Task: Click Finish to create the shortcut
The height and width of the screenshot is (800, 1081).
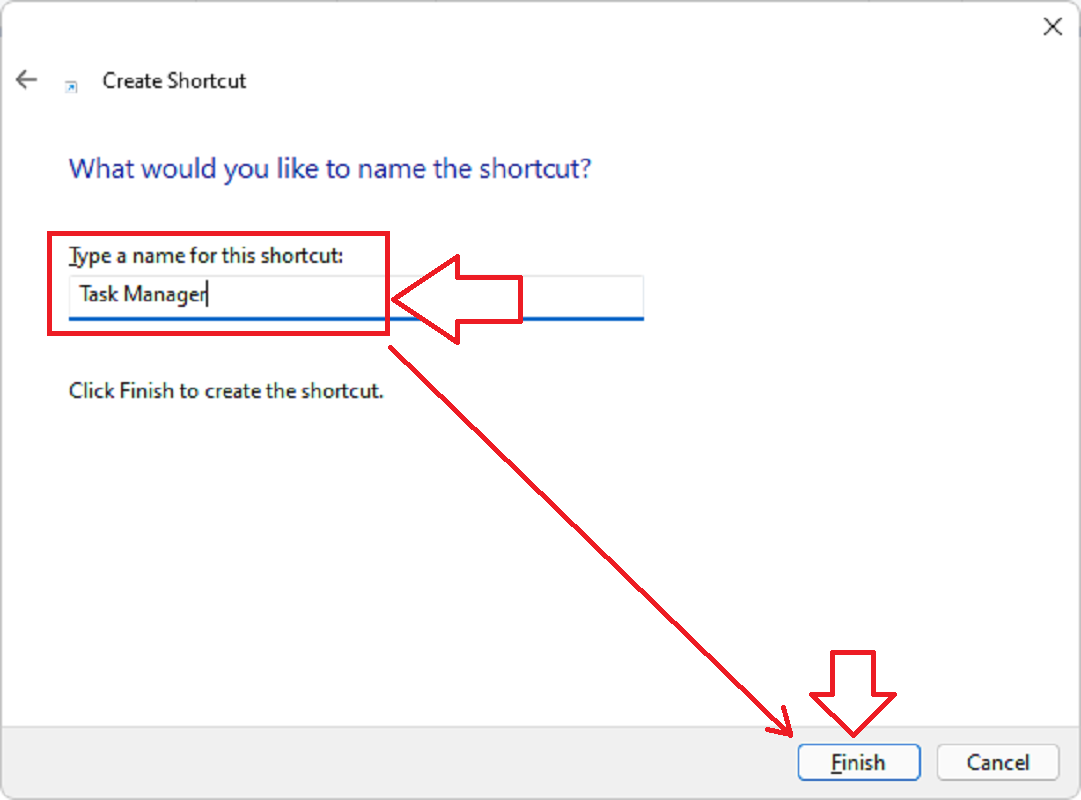Action: (859, 762)
